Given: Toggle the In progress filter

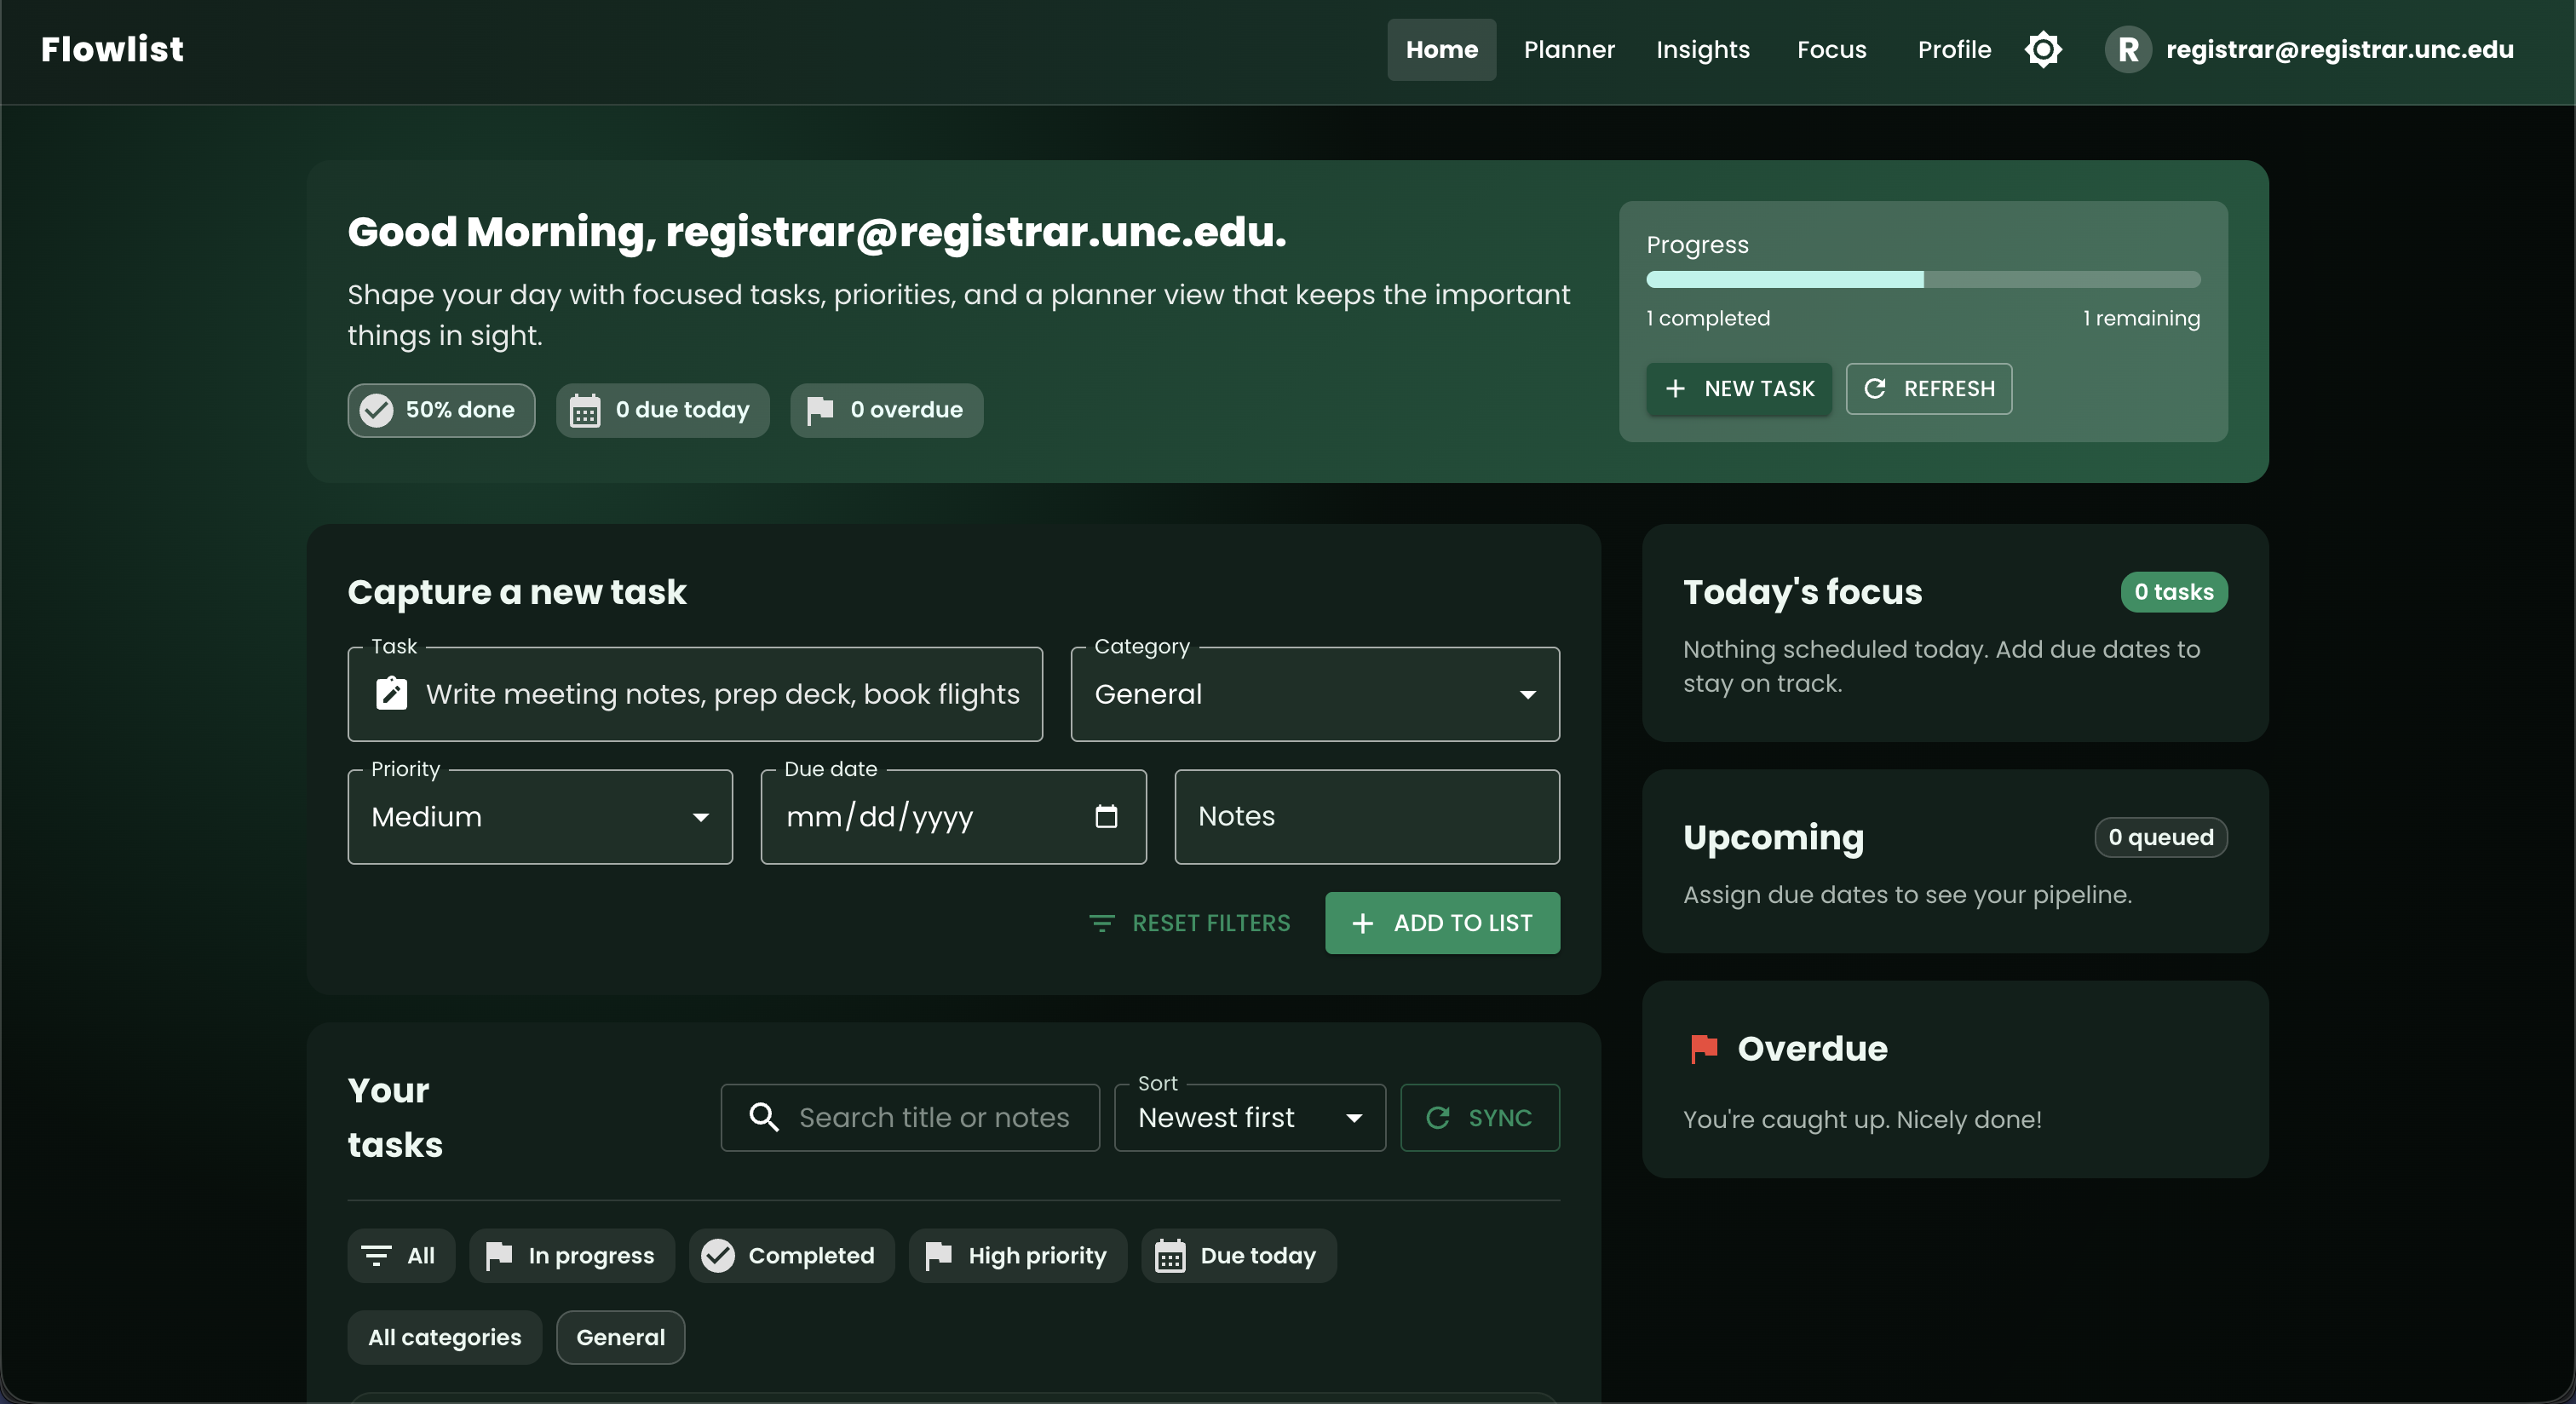Looking at the screenshot, I should (x=571, y=1256).
